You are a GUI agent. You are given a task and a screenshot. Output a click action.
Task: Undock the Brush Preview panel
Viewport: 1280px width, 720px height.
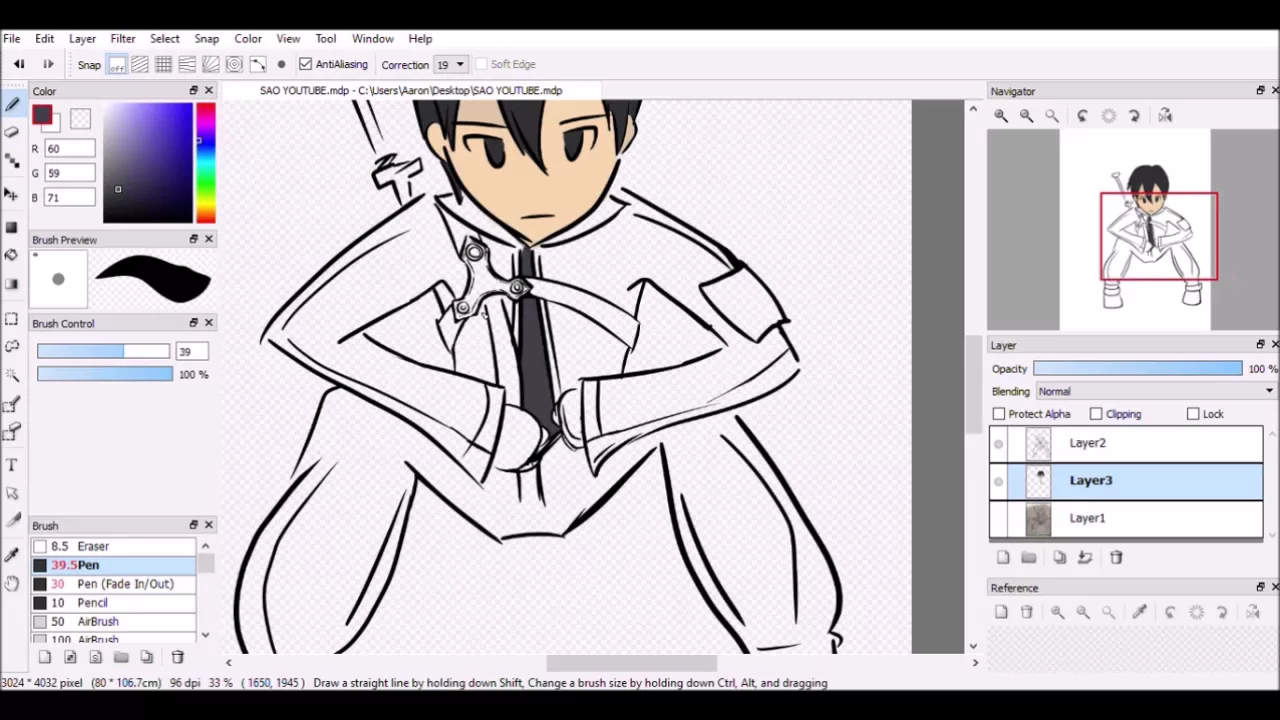[193, 239]
